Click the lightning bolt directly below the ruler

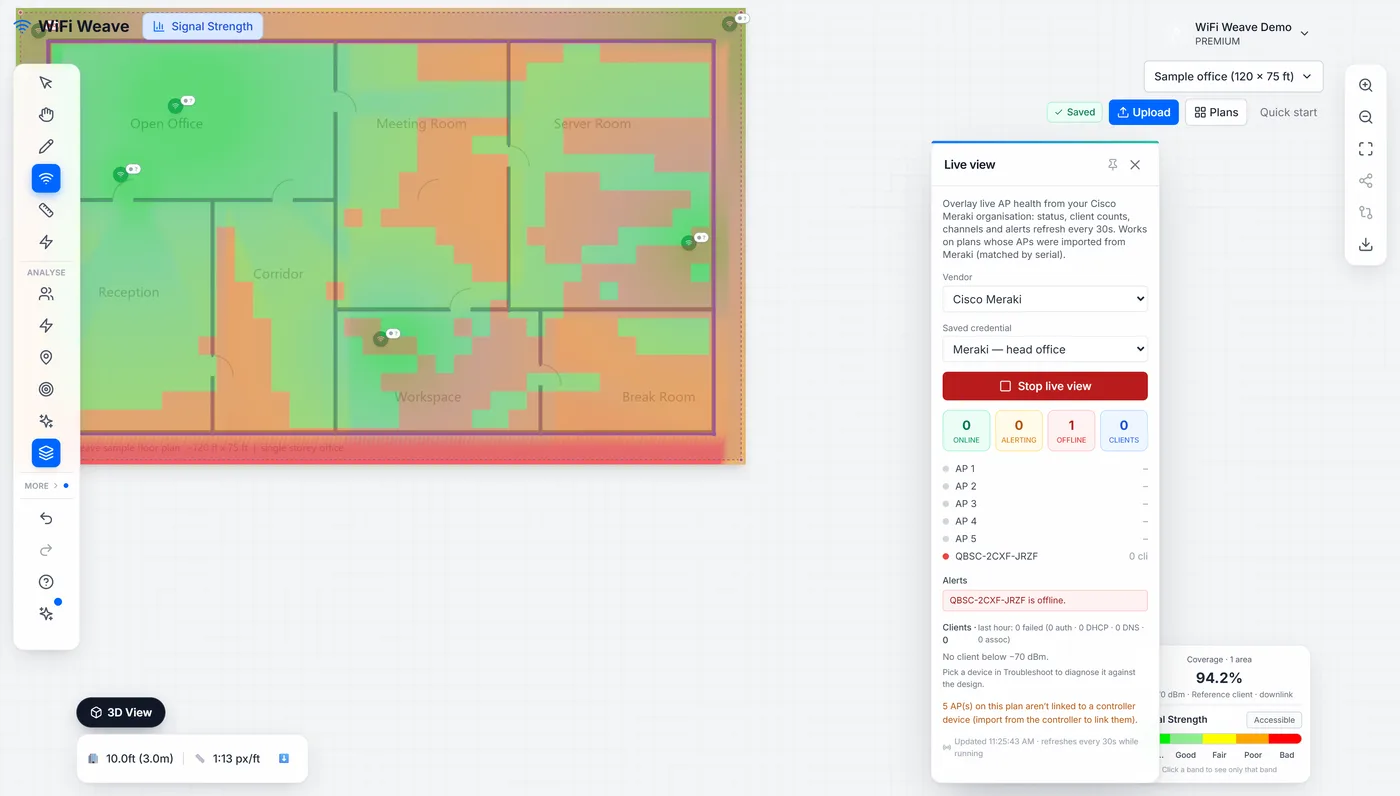(46, 242)
